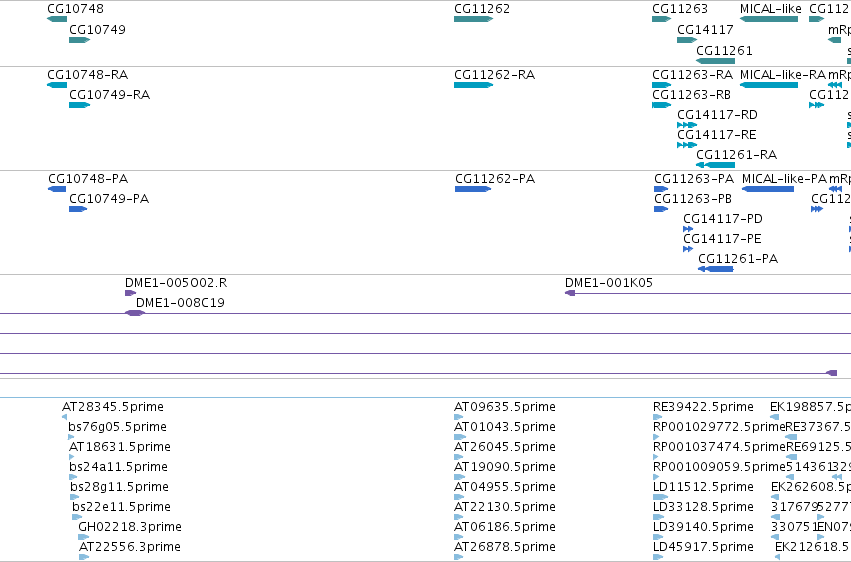Click EST AT04955.5prime
Screen dimensions: 851x562
459,497
